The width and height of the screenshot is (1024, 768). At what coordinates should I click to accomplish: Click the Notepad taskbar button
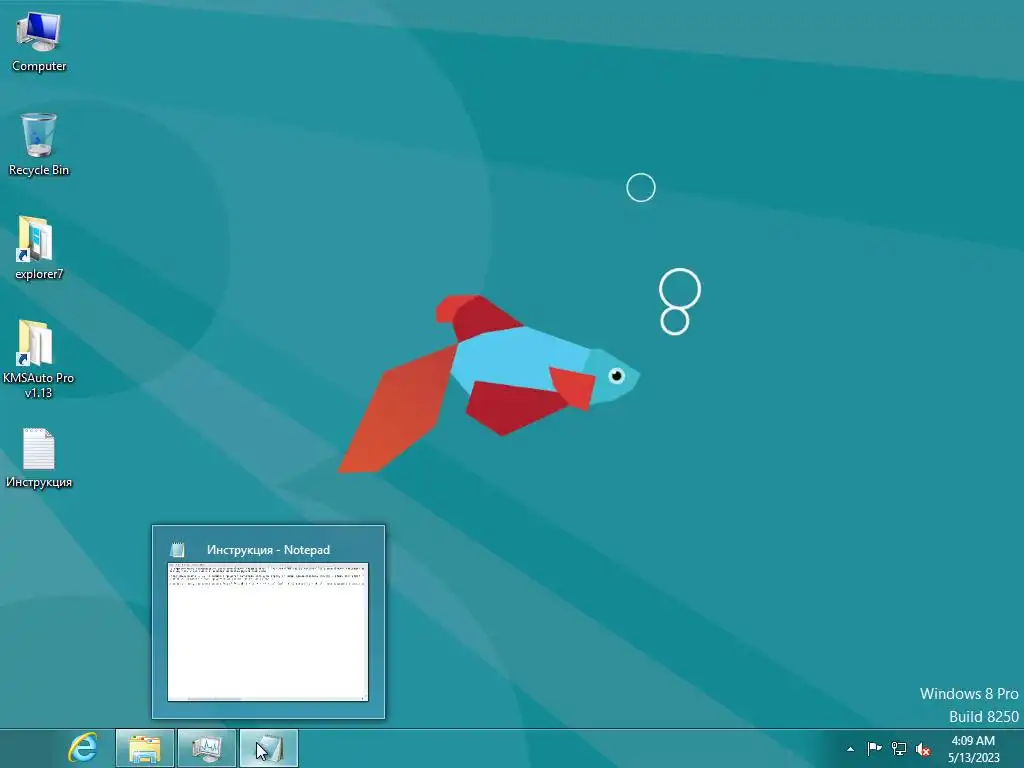(x=269, y=748)
